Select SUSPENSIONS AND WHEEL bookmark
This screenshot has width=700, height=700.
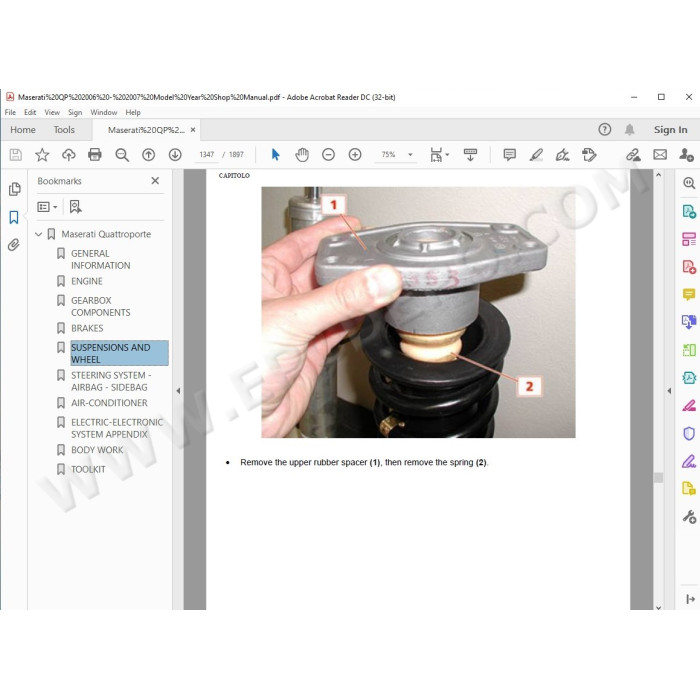point(119,353)
